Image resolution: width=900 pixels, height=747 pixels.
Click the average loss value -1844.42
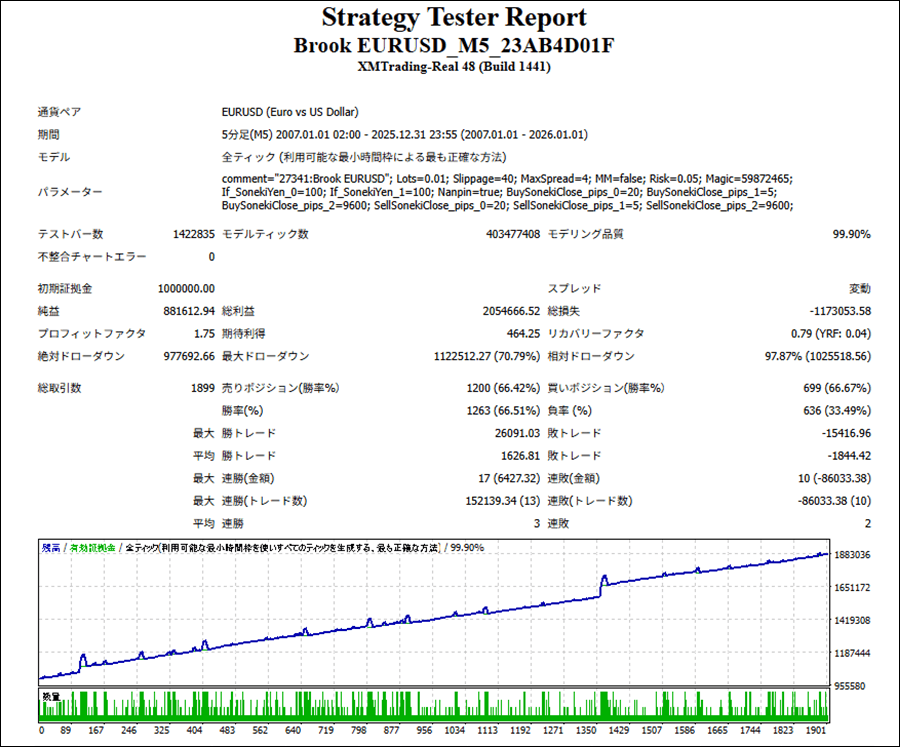pyautogui.click(x=849, y=456)
